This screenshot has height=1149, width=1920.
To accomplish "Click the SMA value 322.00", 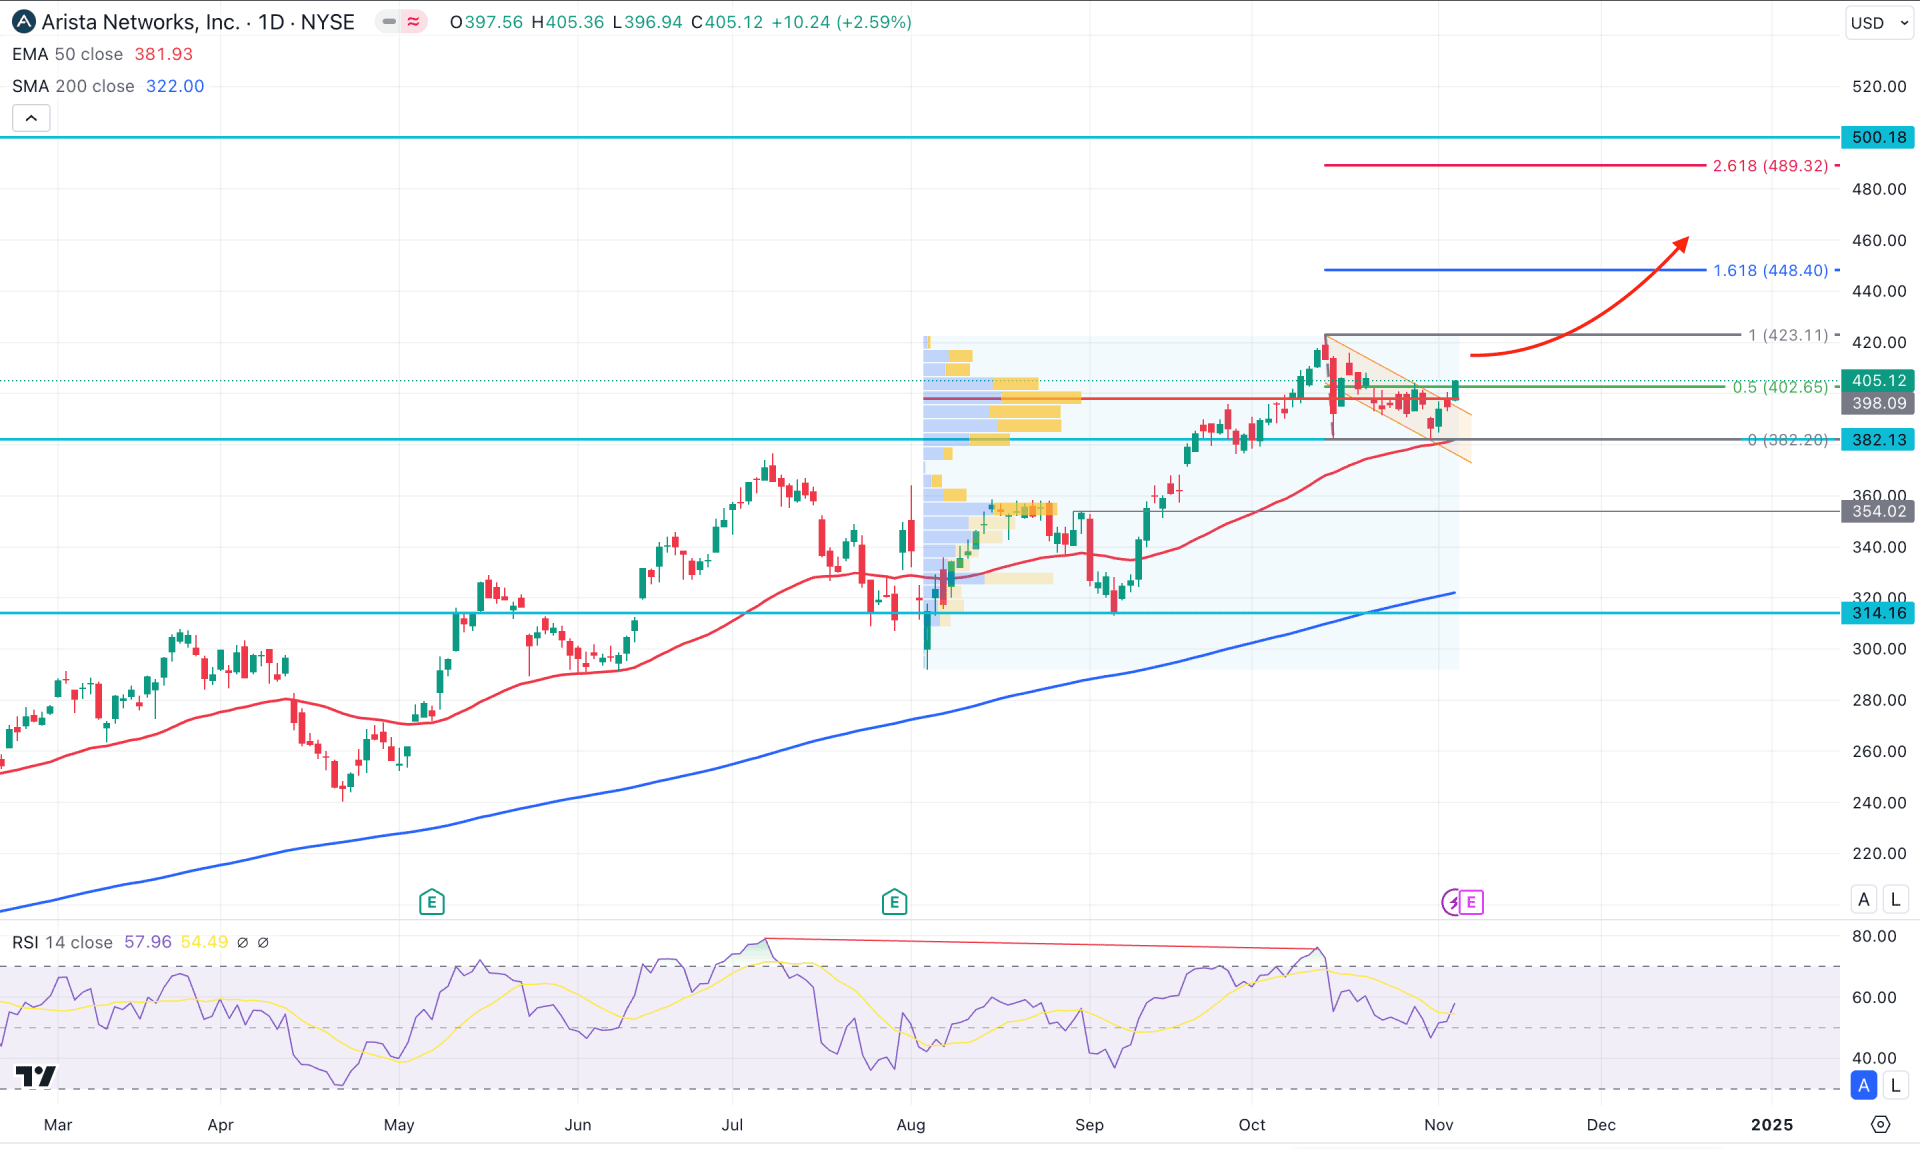I will [x=175, y=86].
